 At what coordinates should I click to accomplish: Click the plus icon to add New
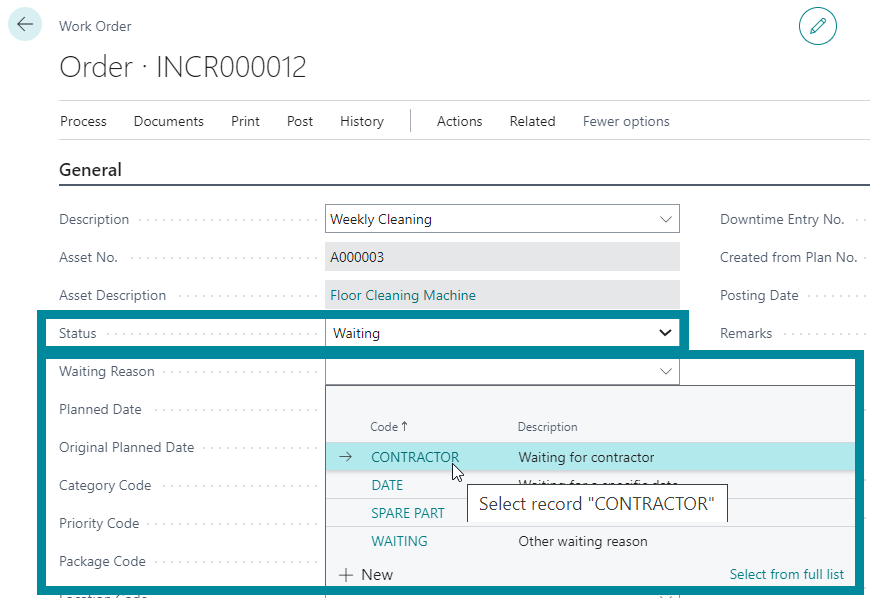(x=346, y=575)
